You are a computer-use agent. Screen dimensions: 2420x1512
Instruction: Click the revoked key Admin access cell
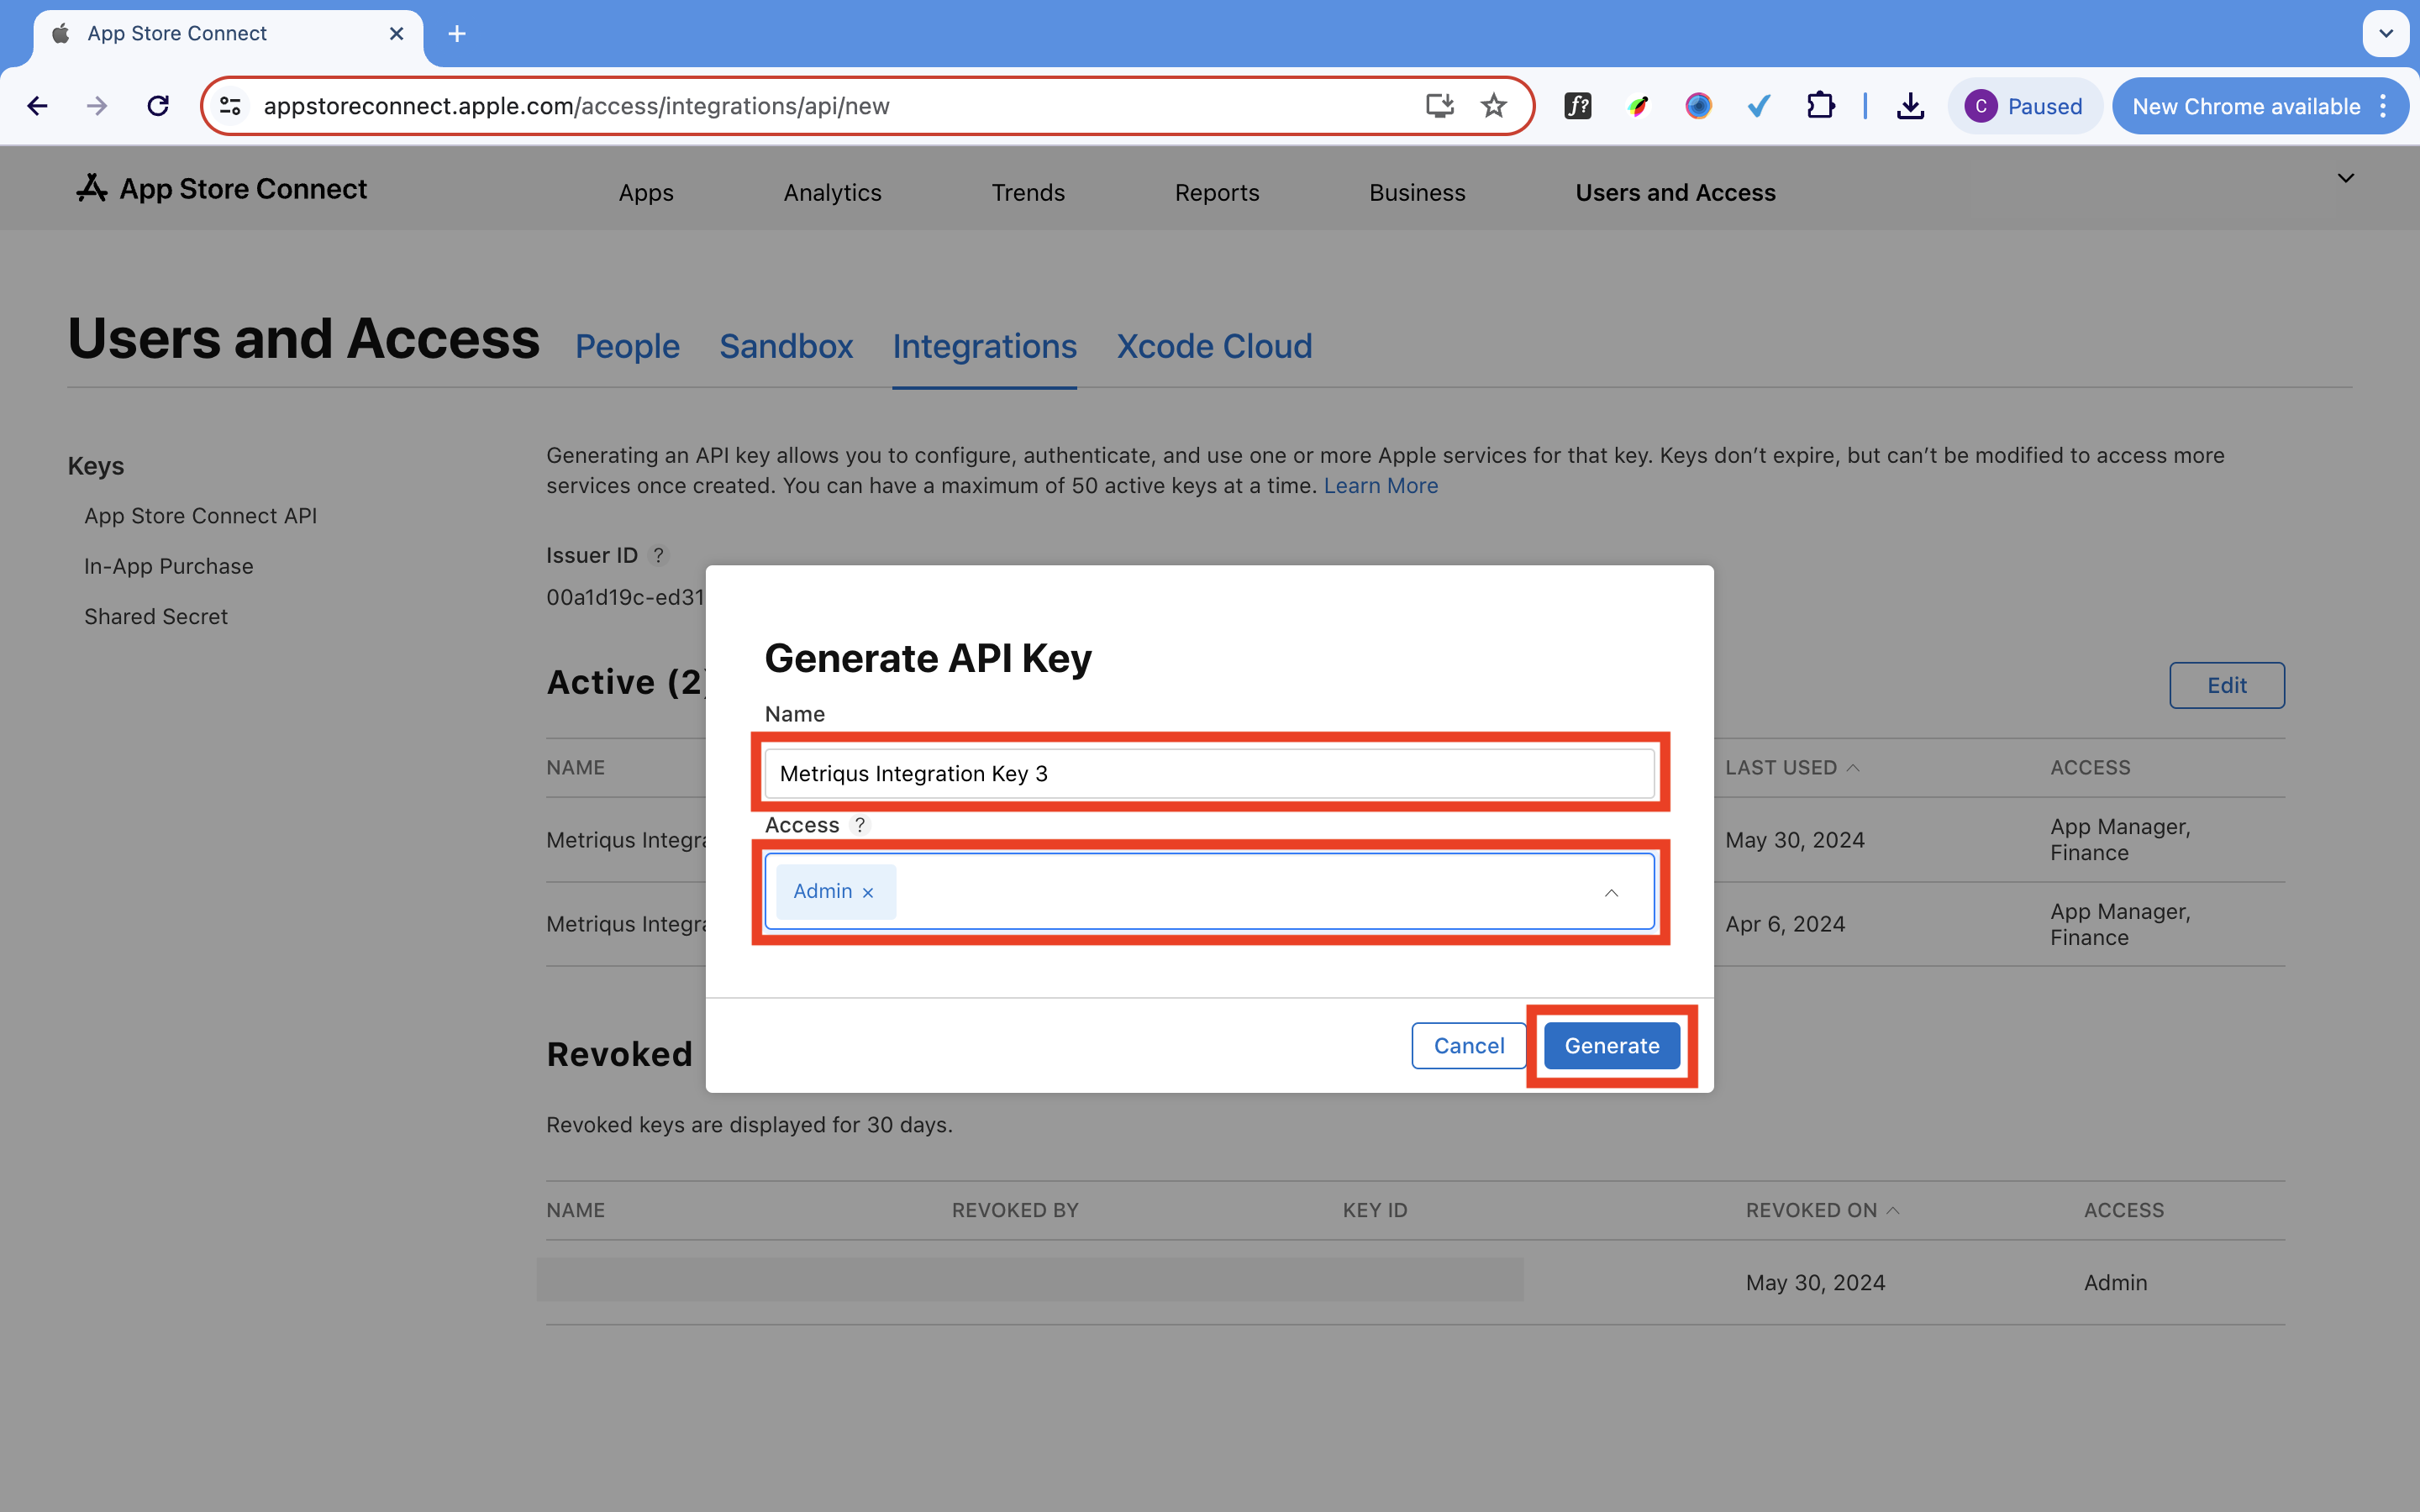(x=2115, y=1282)
